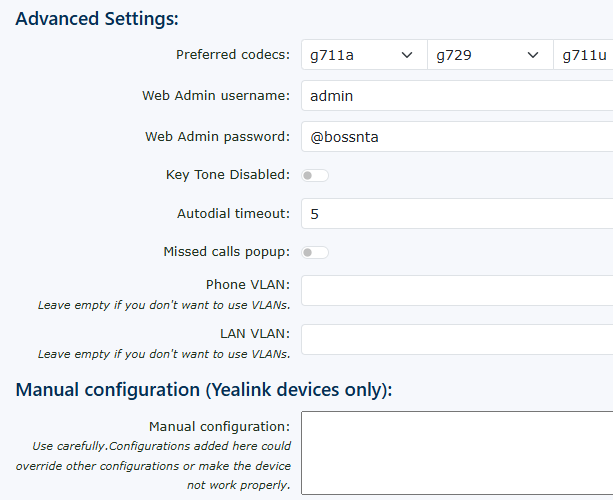Click the Advanced Settings section heading
This screenshot has width=613, height=500.
pos(97,19)
